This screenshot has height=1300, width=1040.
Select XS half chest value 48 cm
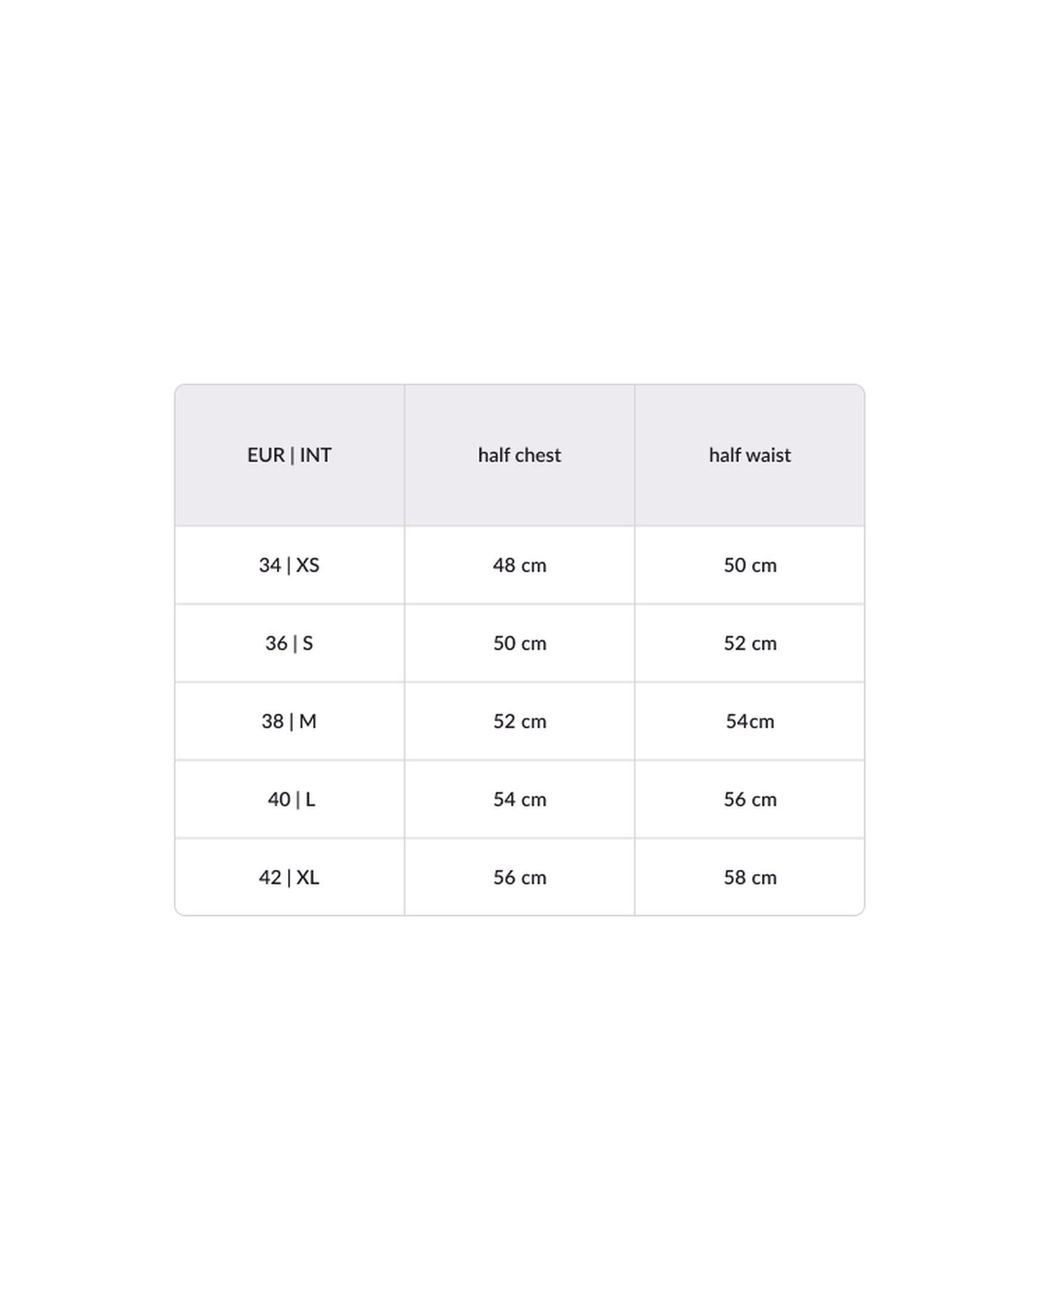[x=519, y=565]
